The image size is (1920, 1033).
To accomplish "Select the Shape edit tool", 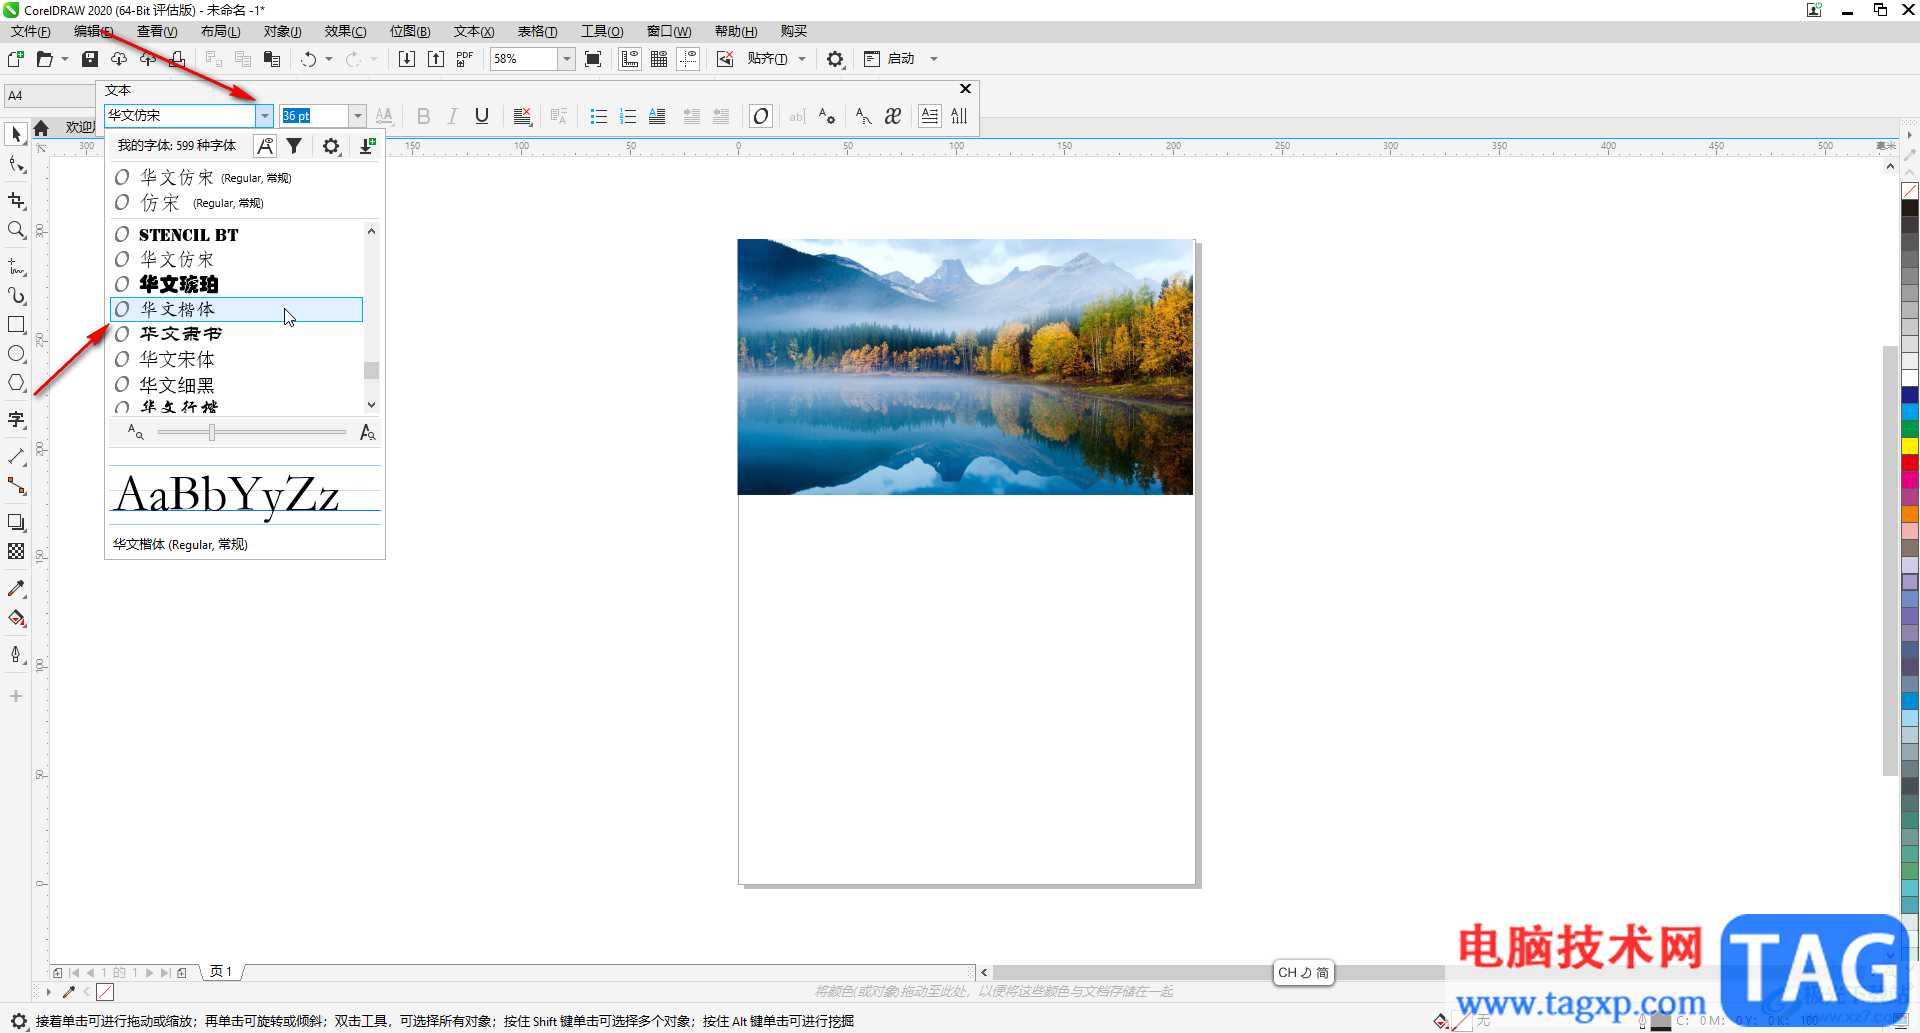I will pyautogui.click(x=16, y=165).
